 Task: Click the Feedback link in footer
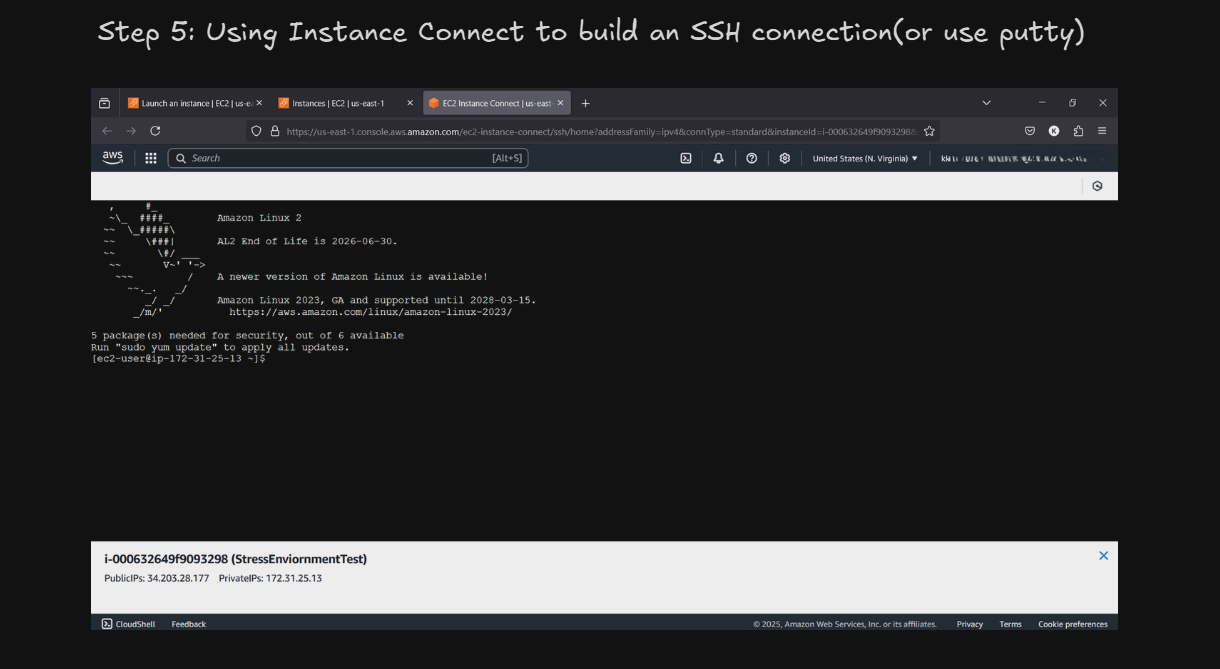point(189,624)
